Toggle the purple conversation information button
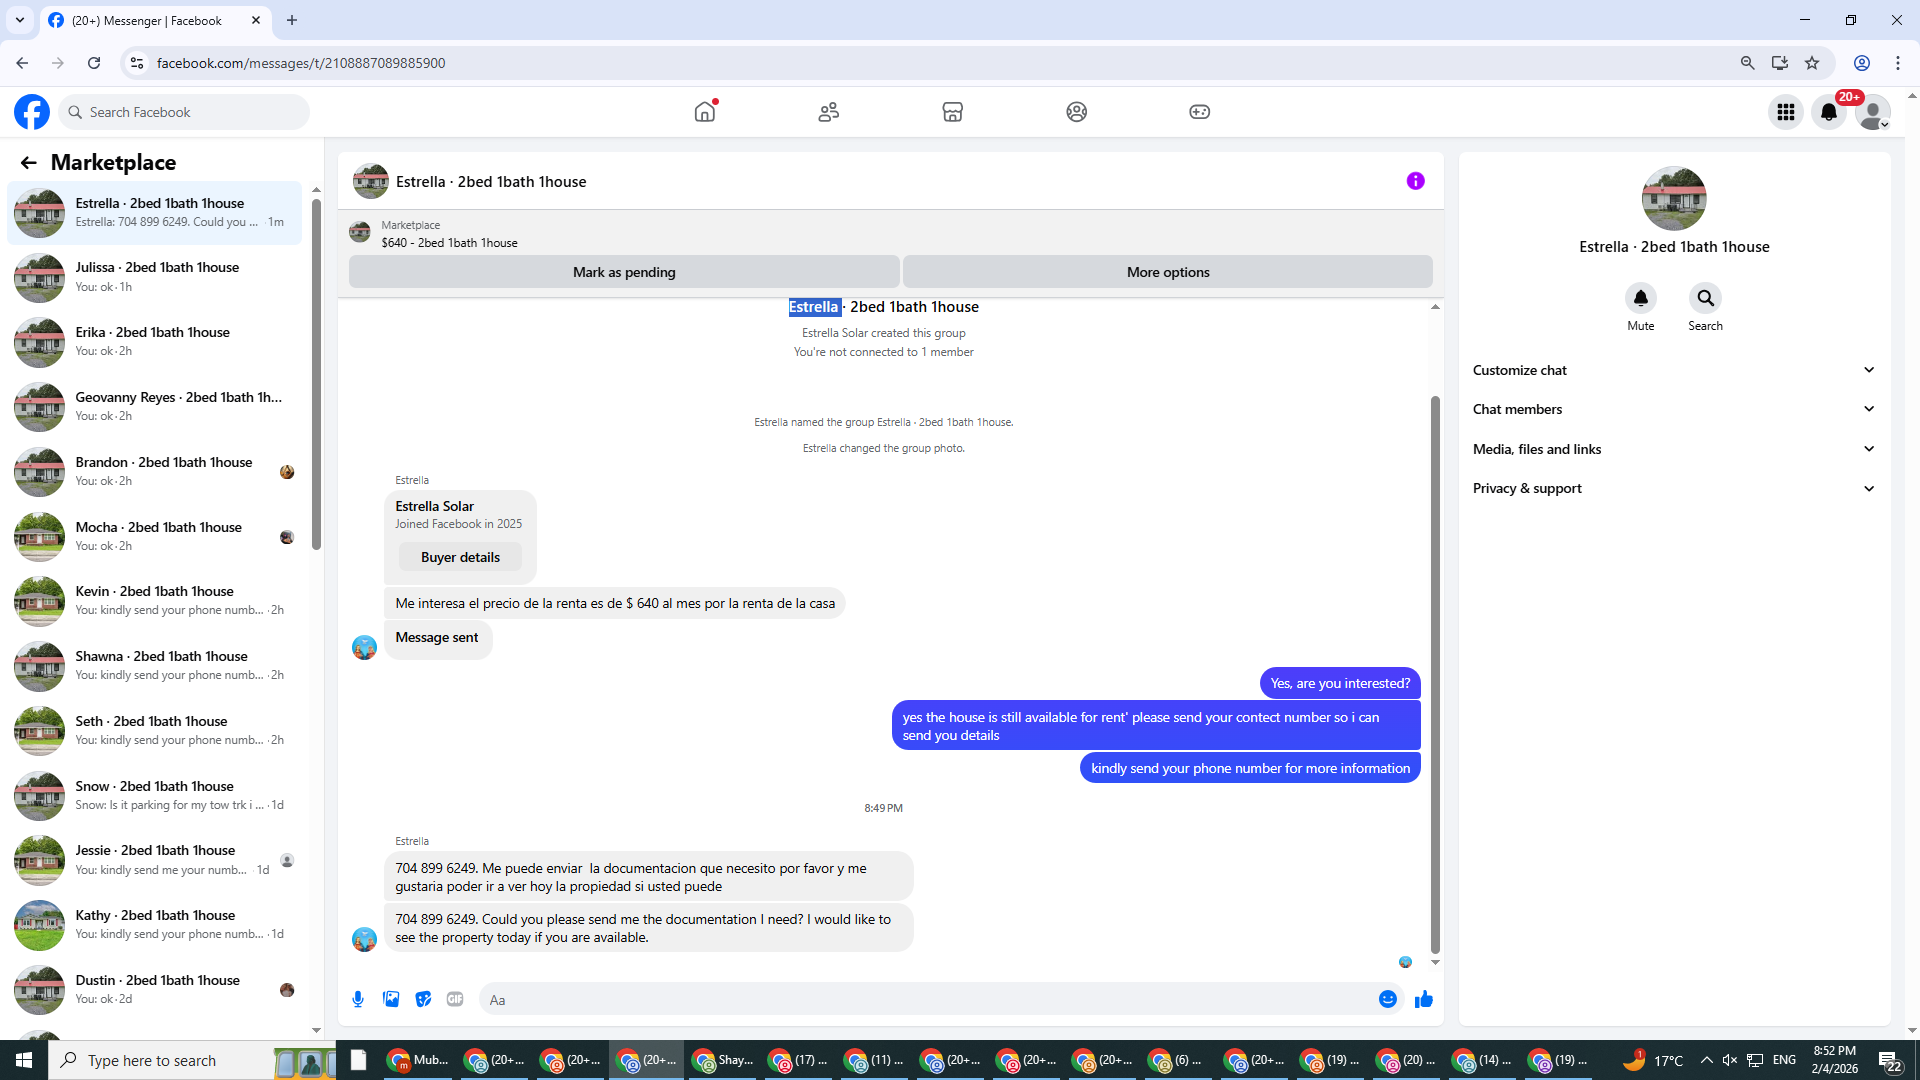The image size is (1920, 1080). click(1415, 181)
